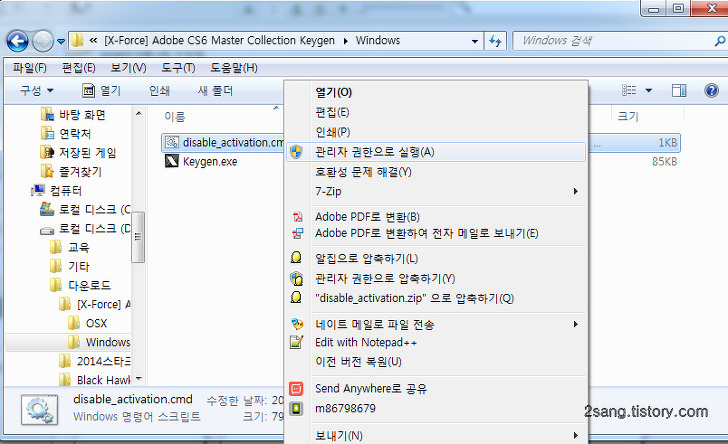This screenshot has width=728, height=444.
Task: Choose Adobe PDF로 변환(B)
Action: [x=436, y=217]
